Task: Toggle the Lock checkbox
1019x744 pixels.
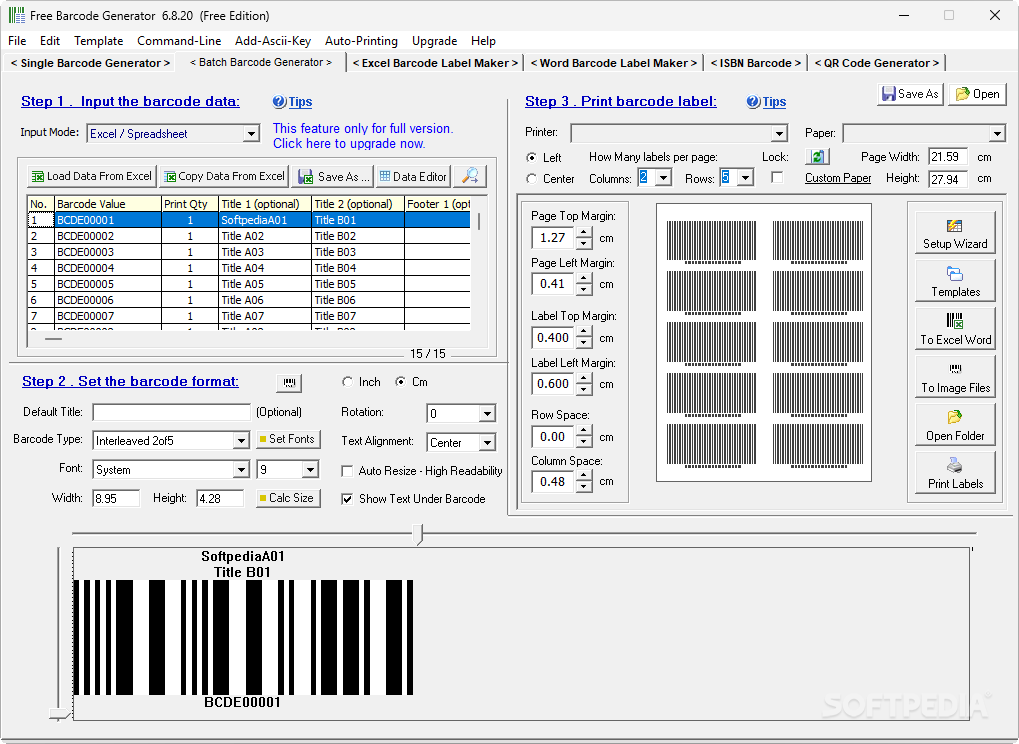Action: point(777,177)
